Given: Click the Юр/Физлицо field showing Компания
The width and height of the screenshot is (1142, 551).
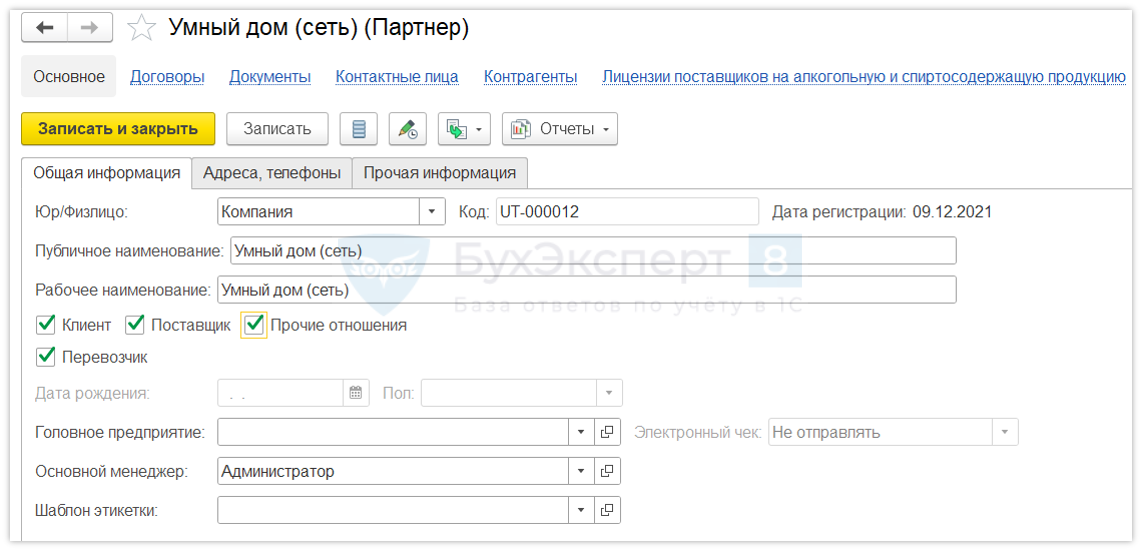Looking at the screenshot, I should click(318, 212).
